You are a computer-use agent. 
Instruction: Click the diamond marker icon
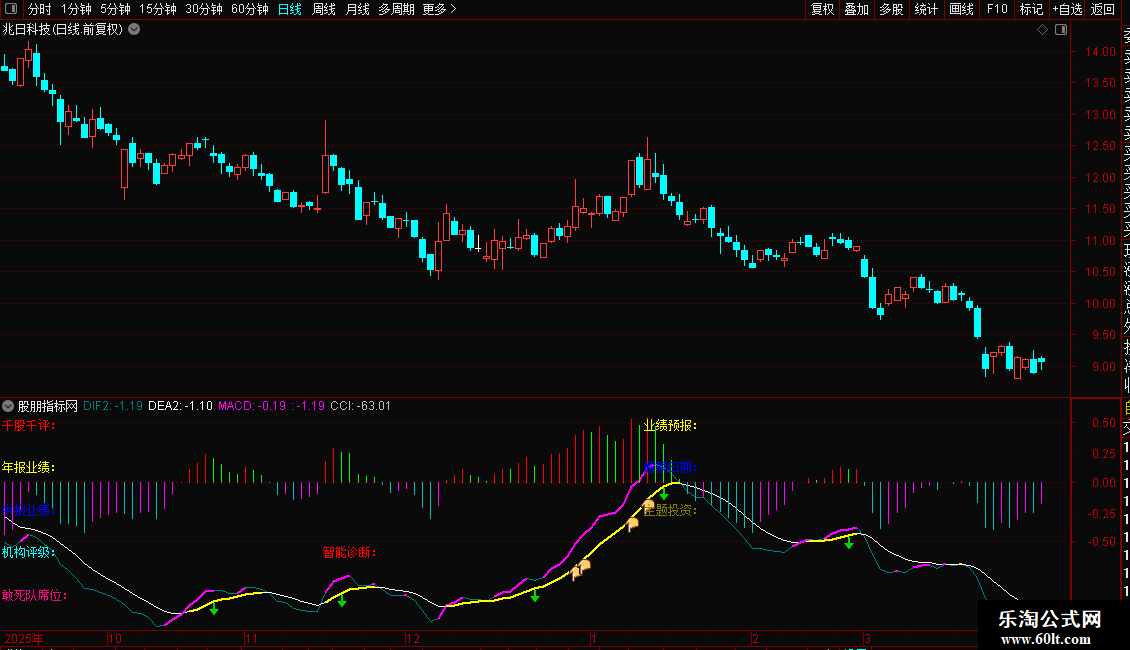(1042, 30)
